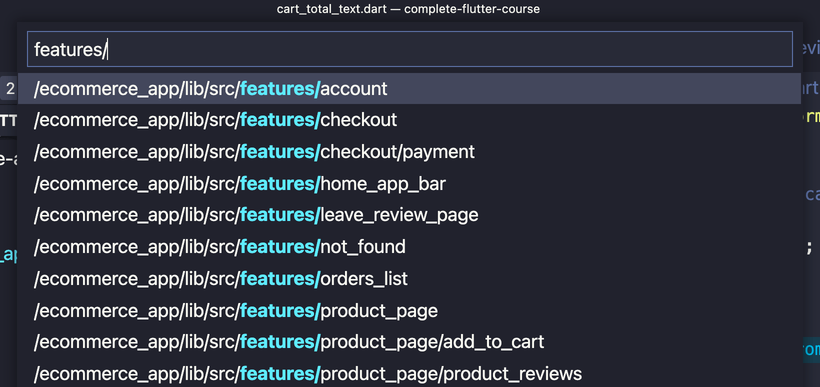
Task: Choose the features/not_found result
Action: [x=409, y=247]
